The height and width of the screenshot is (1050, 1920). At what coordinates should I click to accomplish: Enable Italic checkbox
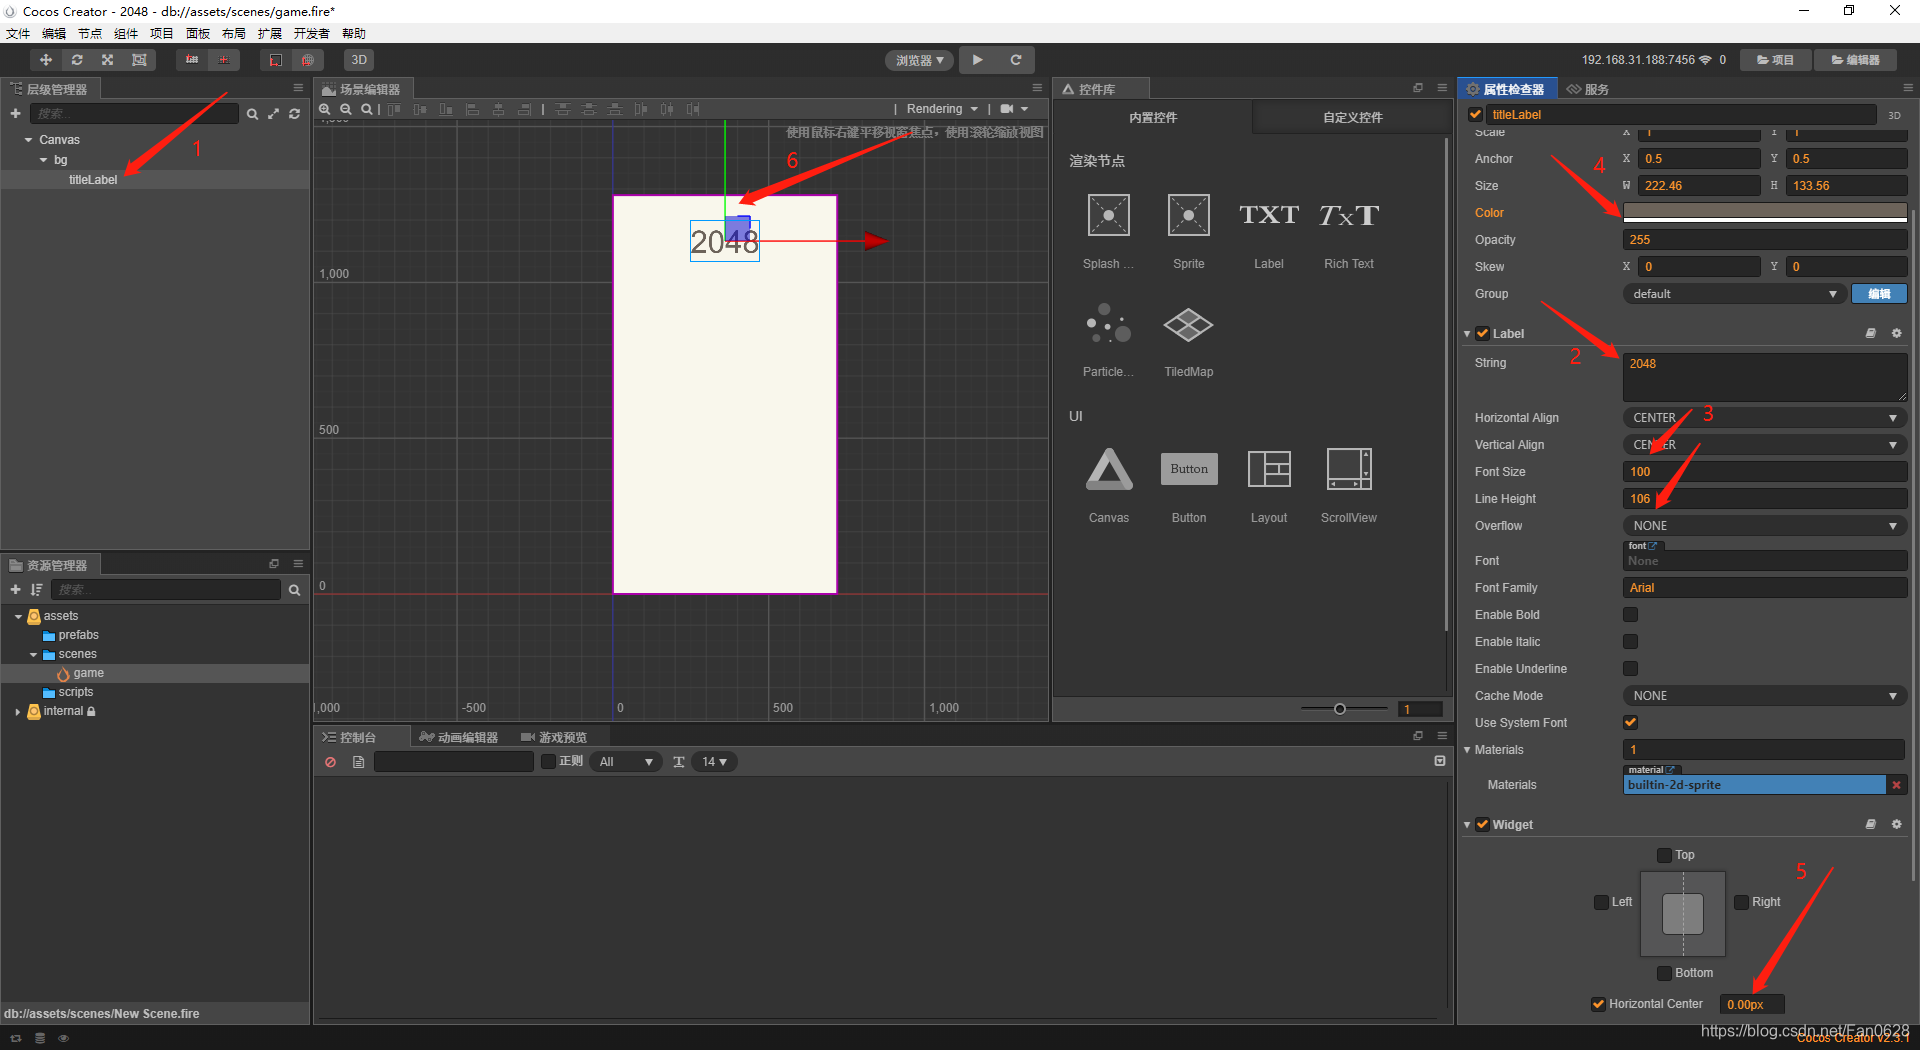pyautogui.click(x=1631, y=642)
